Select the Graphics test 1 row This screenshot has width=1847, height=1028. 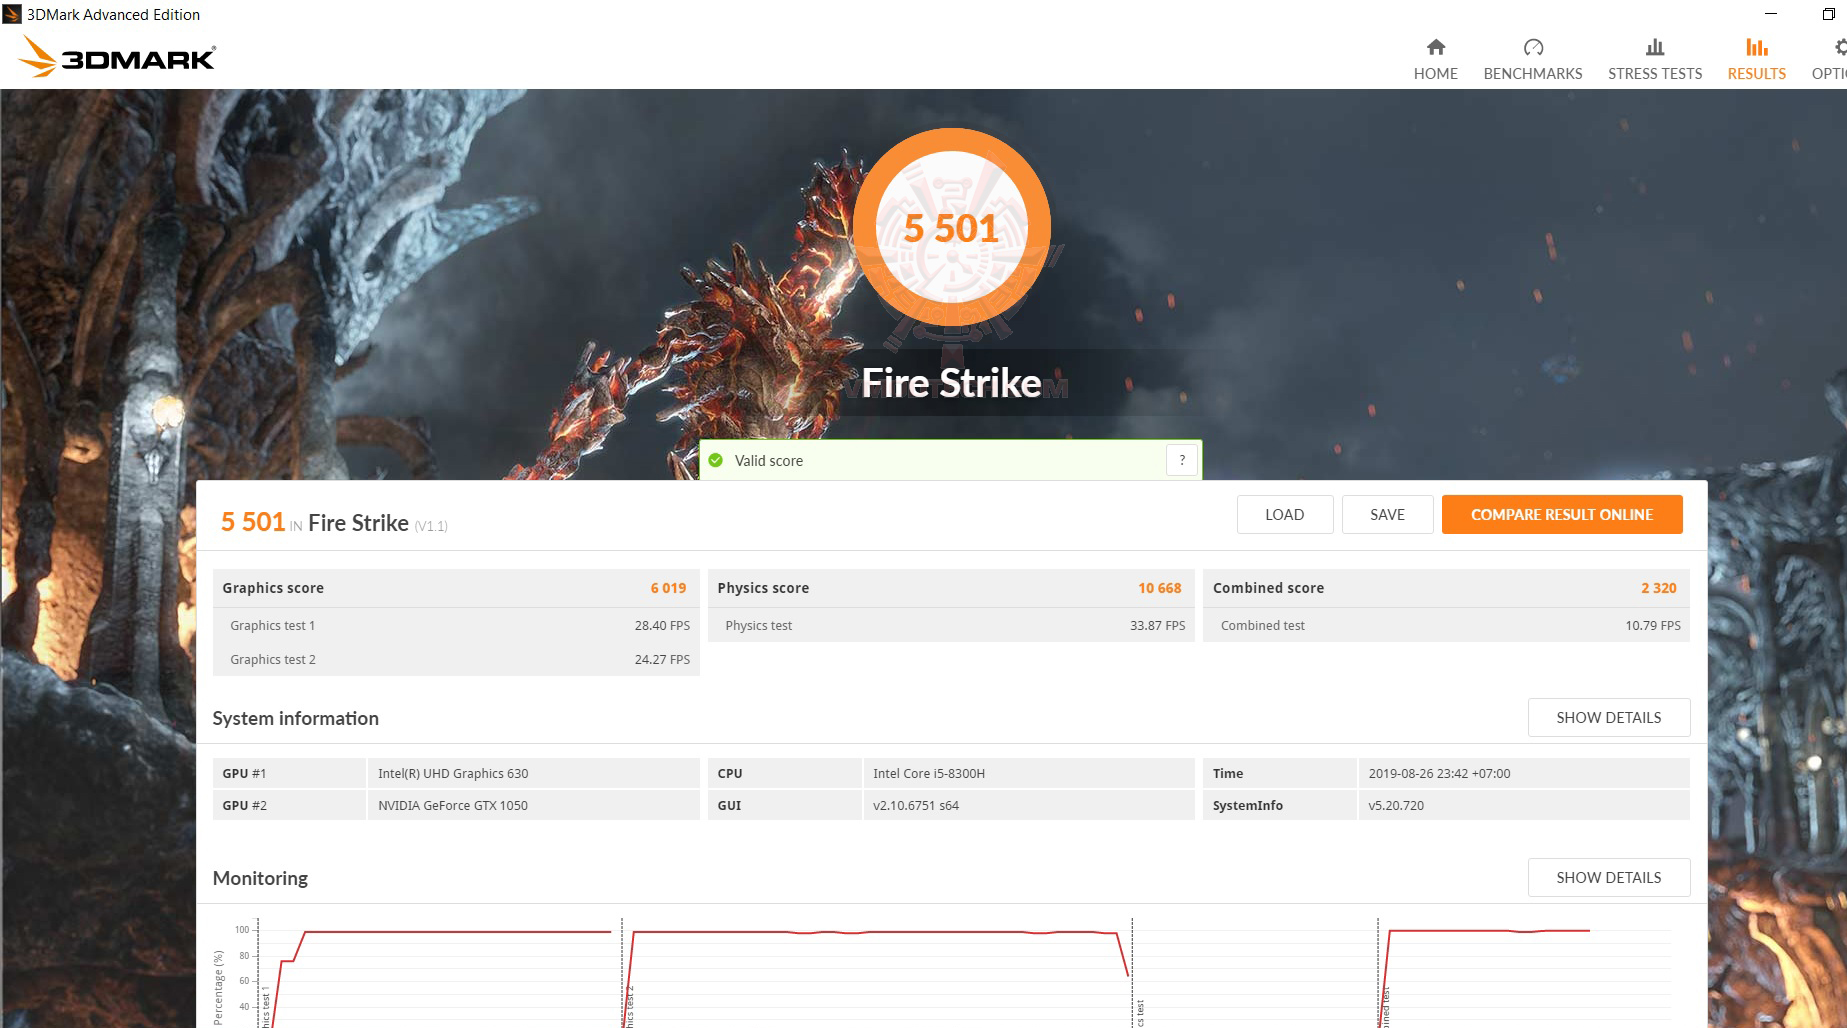coord(456,625)
